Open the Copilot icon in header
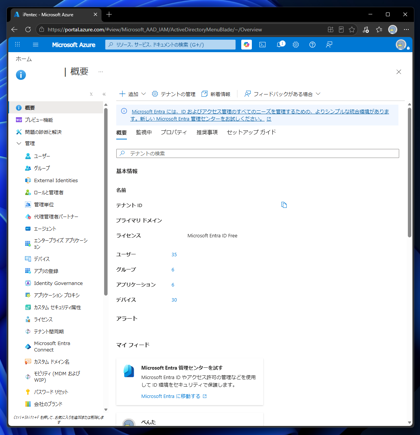The image size is (420, 435). (x=246, y=45)
